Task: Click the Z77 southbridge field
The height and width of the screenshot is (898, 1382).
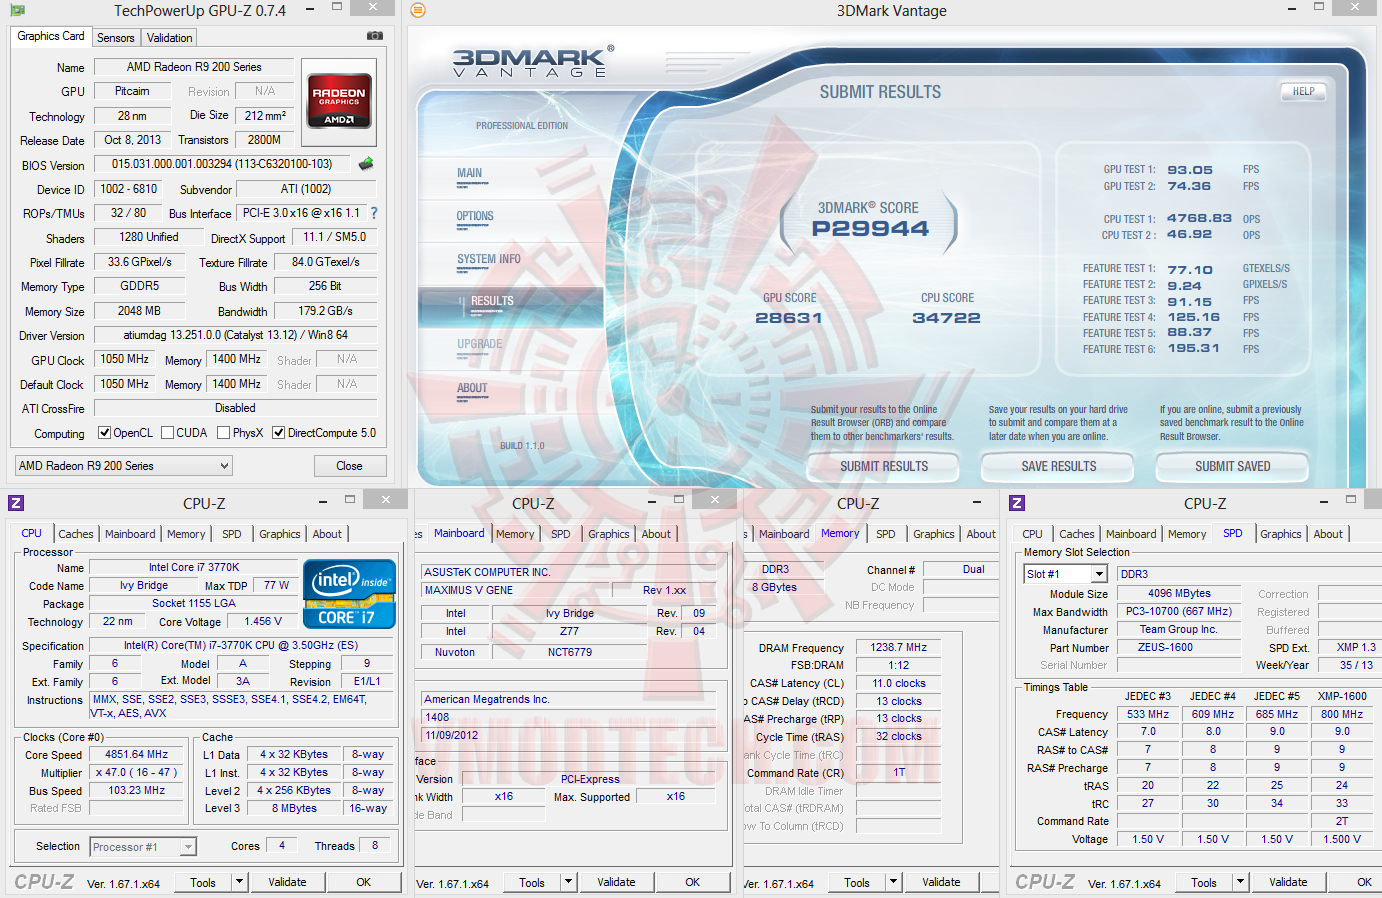Action: click(x=569, y=631)
